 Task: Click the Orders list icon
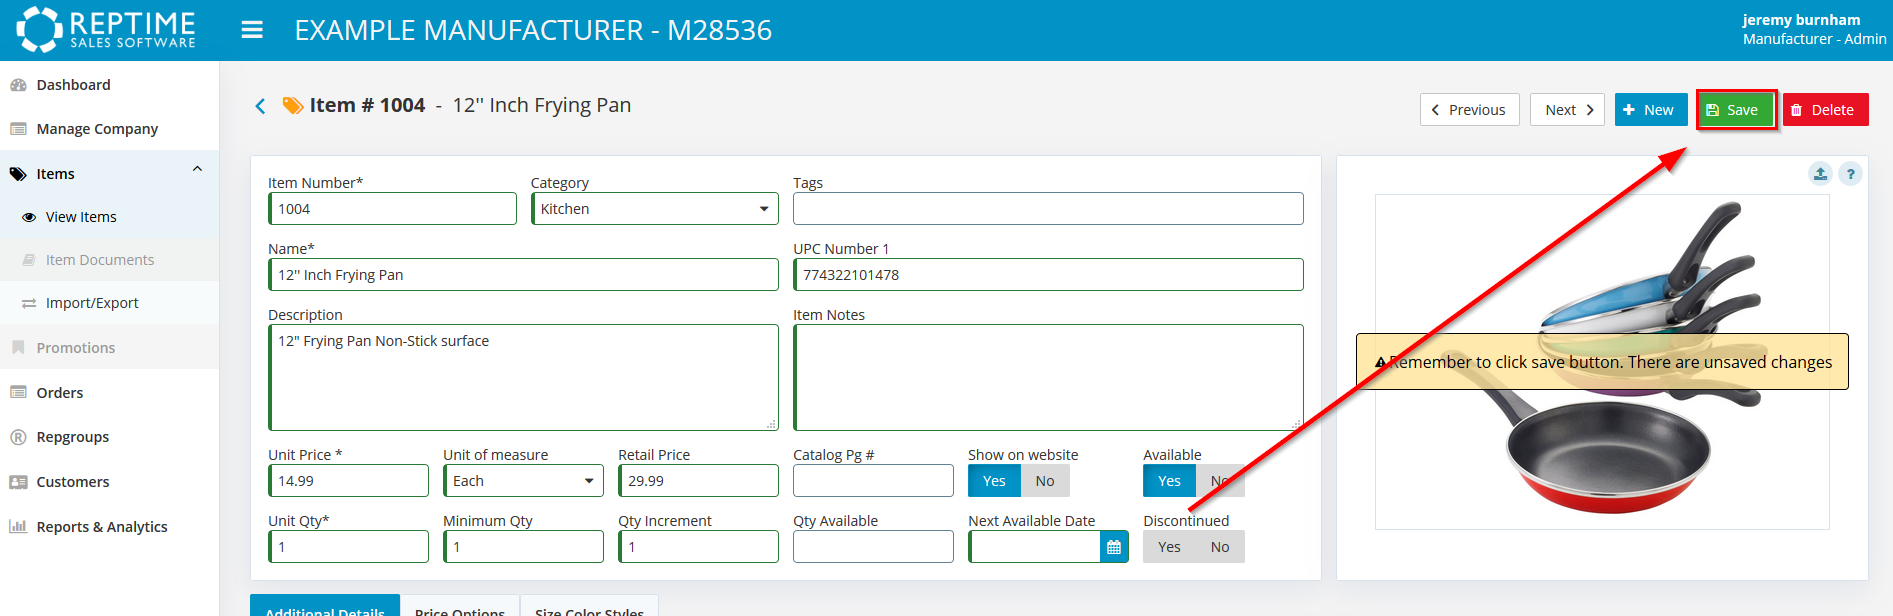tap(18, 393)
